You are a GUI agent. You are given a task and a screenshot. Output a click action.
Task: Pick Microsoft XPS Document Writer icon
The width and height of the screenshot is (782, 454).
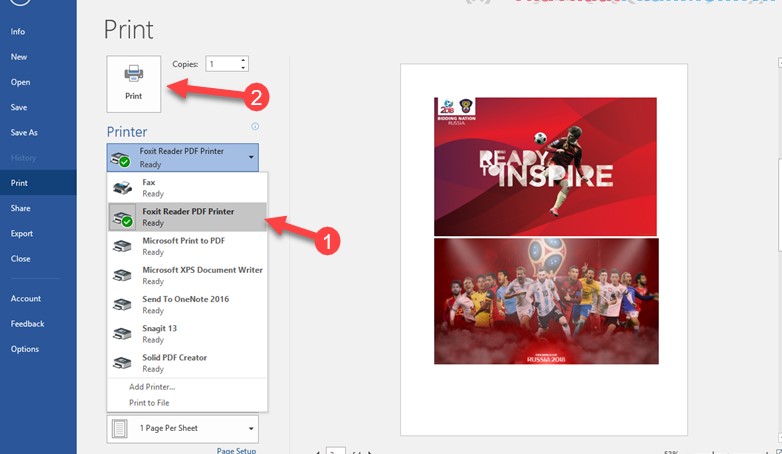122,275
